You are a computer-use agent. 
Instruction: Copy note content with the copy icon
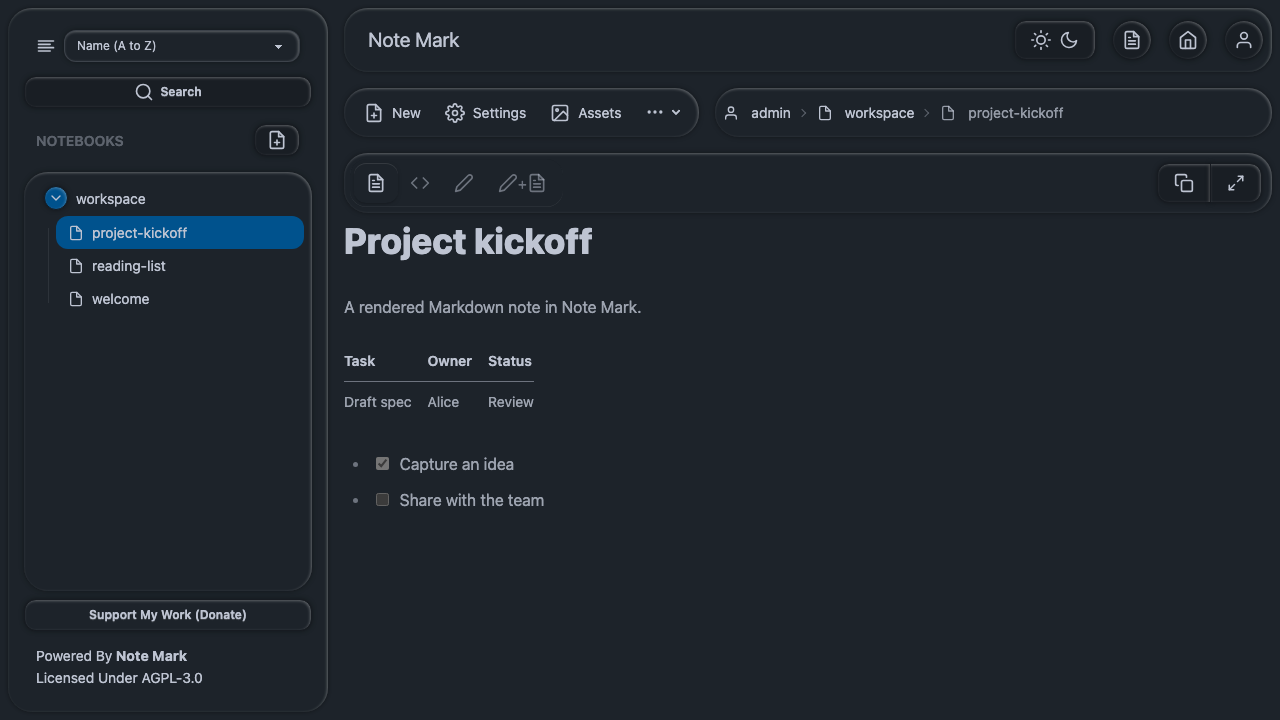click(1184, 183)
